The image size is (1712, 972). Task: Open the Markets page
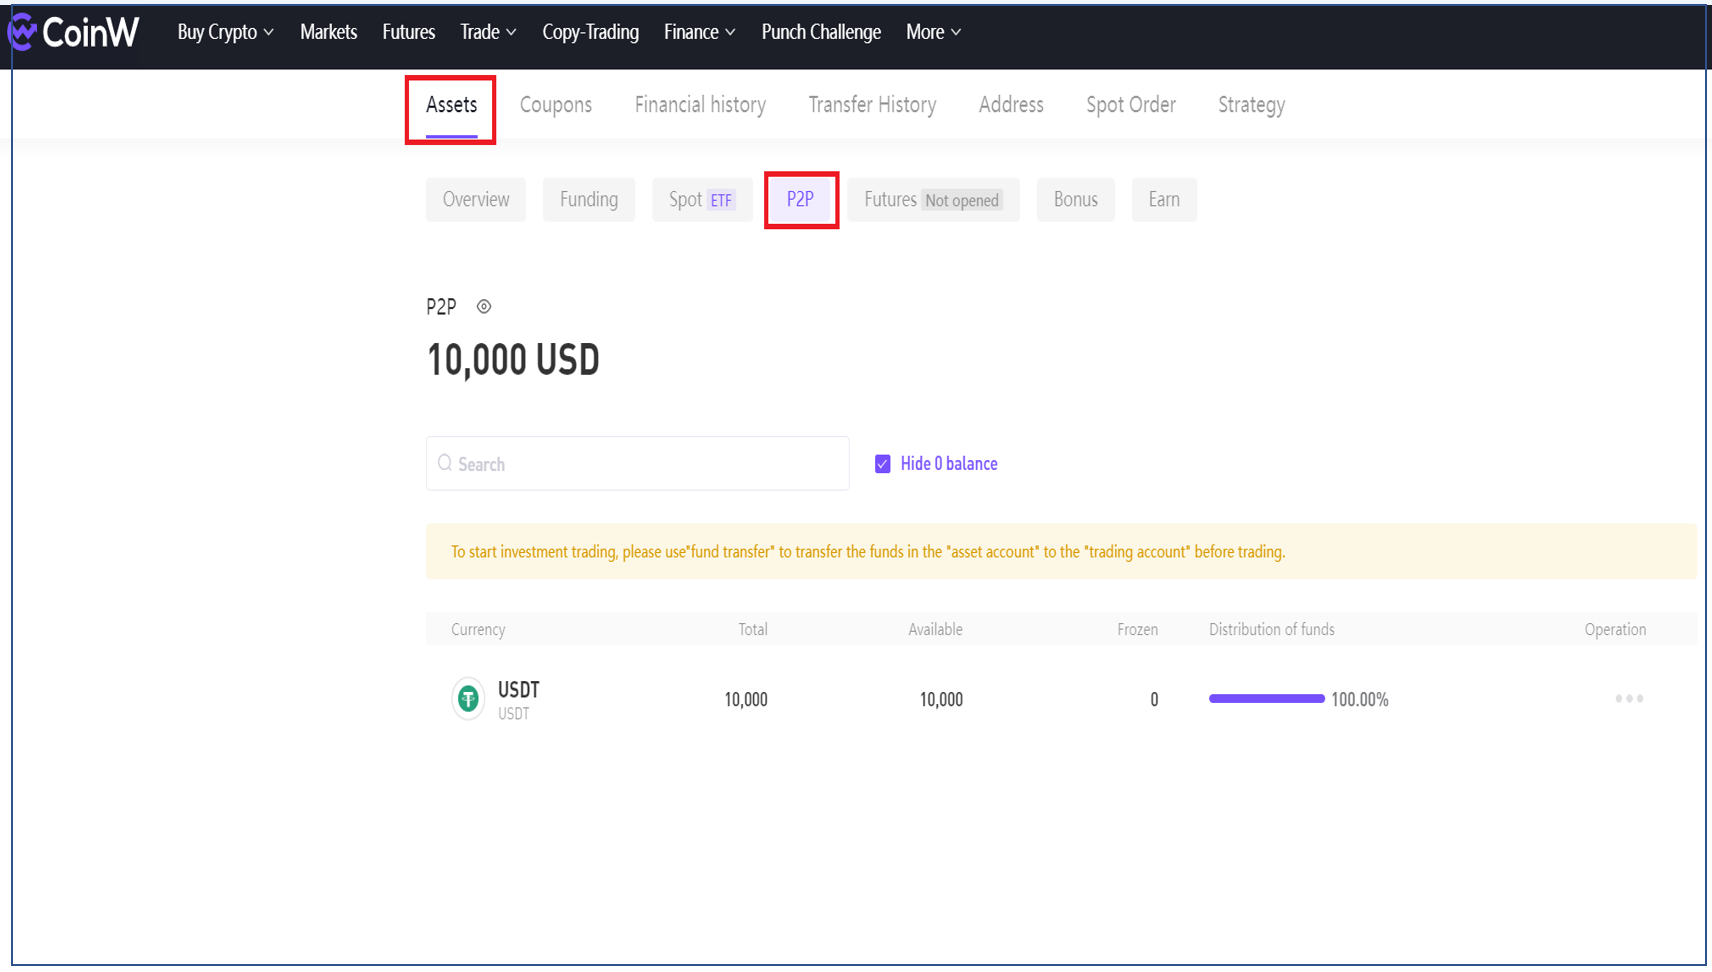[329, 32]
